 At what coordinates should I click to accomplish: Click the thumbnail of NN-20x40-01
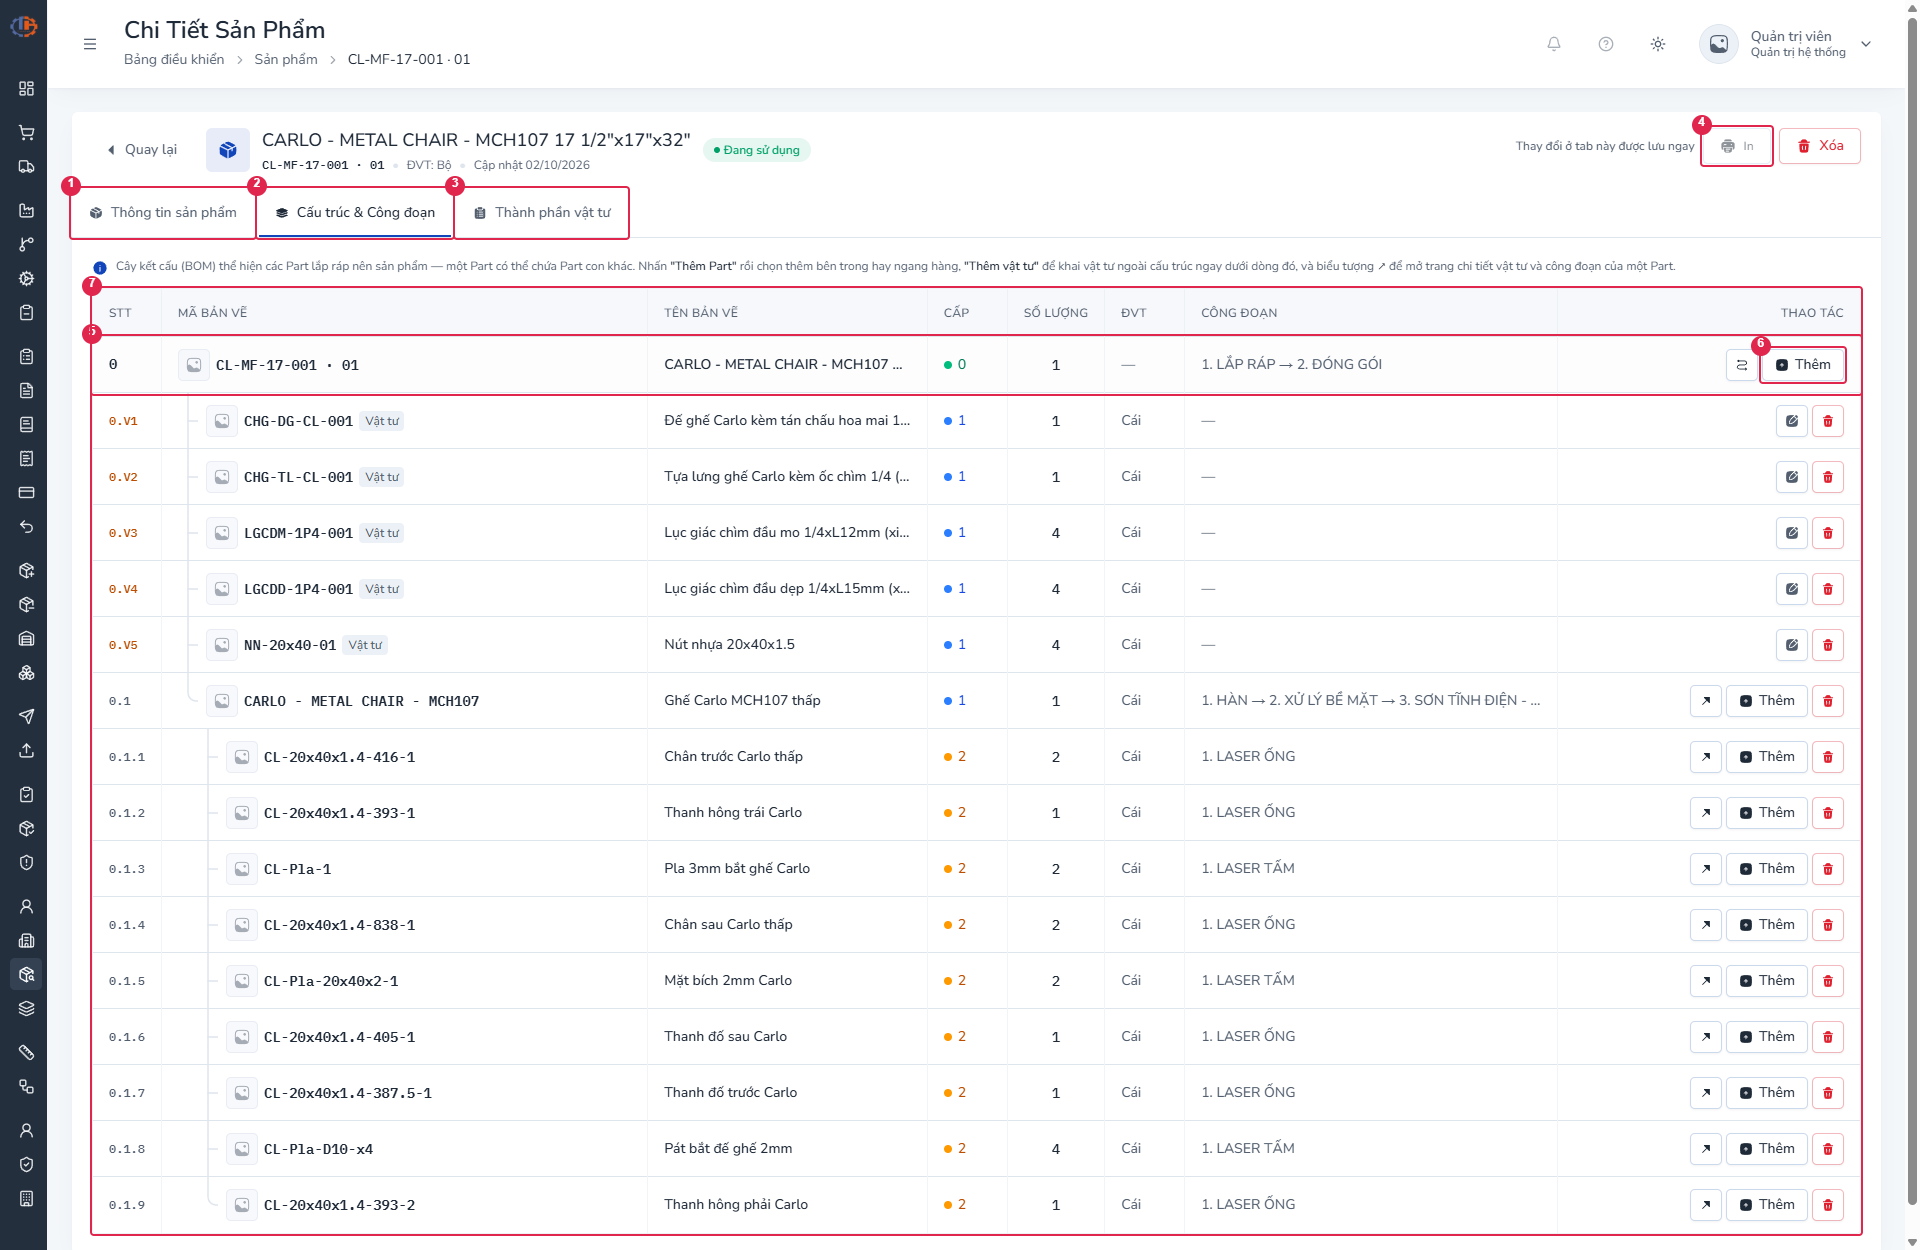(x=222, y=645)
